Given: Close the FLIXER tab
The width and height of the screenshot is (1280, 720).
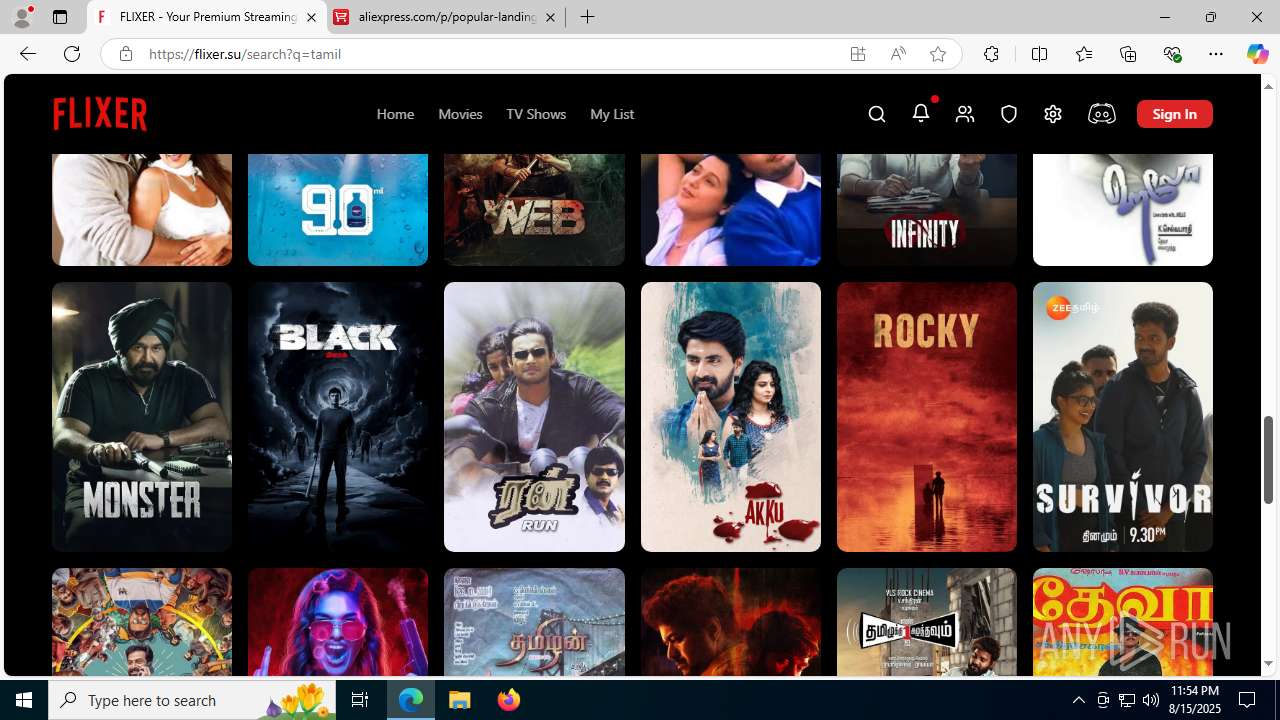Looking at the screenshot, I should point(311,17).
